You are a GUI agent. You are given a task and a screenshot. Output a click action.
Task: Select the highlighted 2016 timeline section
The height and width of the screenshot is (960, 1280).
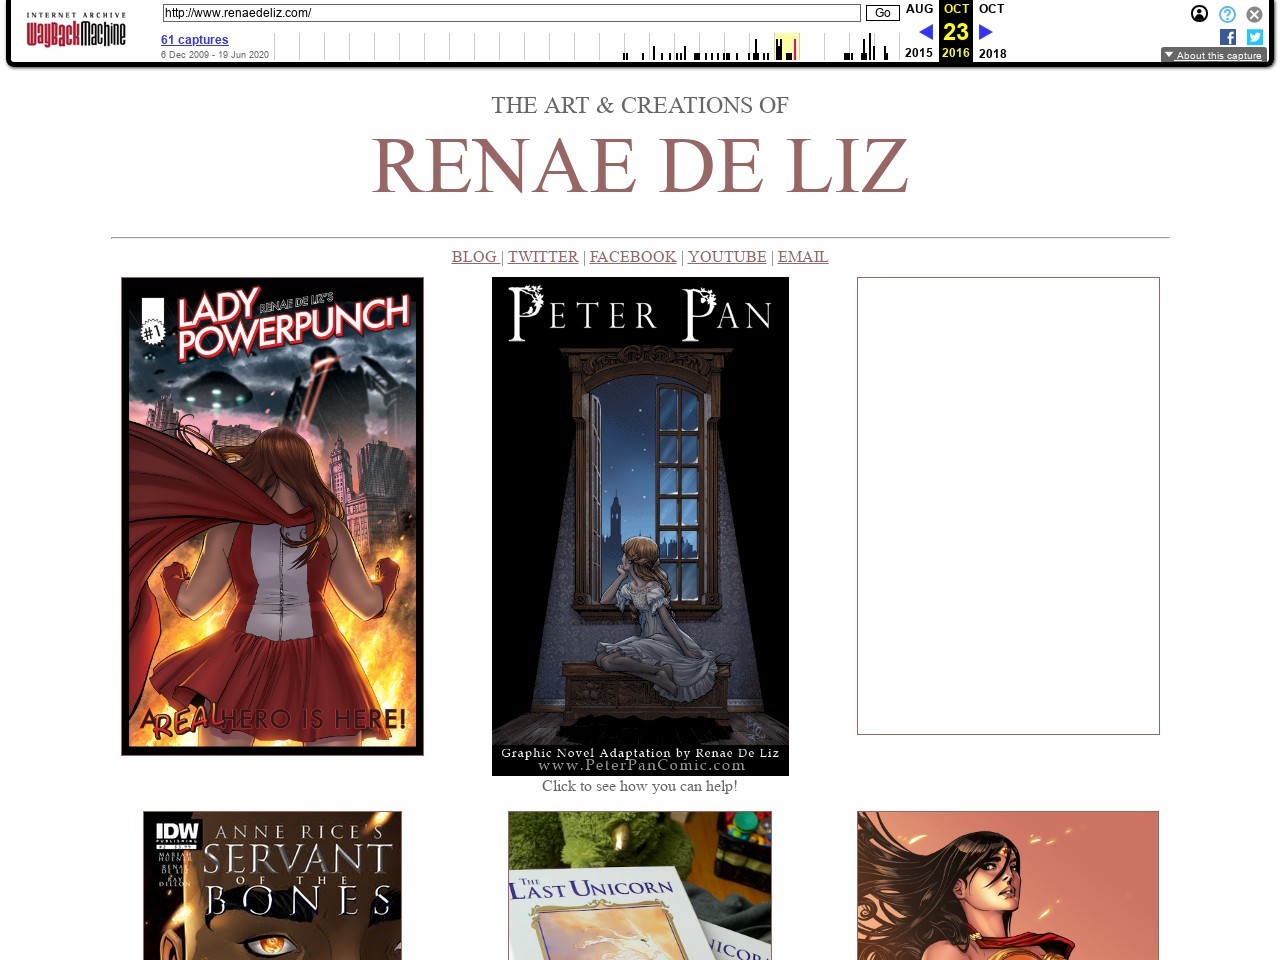coord(787,47)
